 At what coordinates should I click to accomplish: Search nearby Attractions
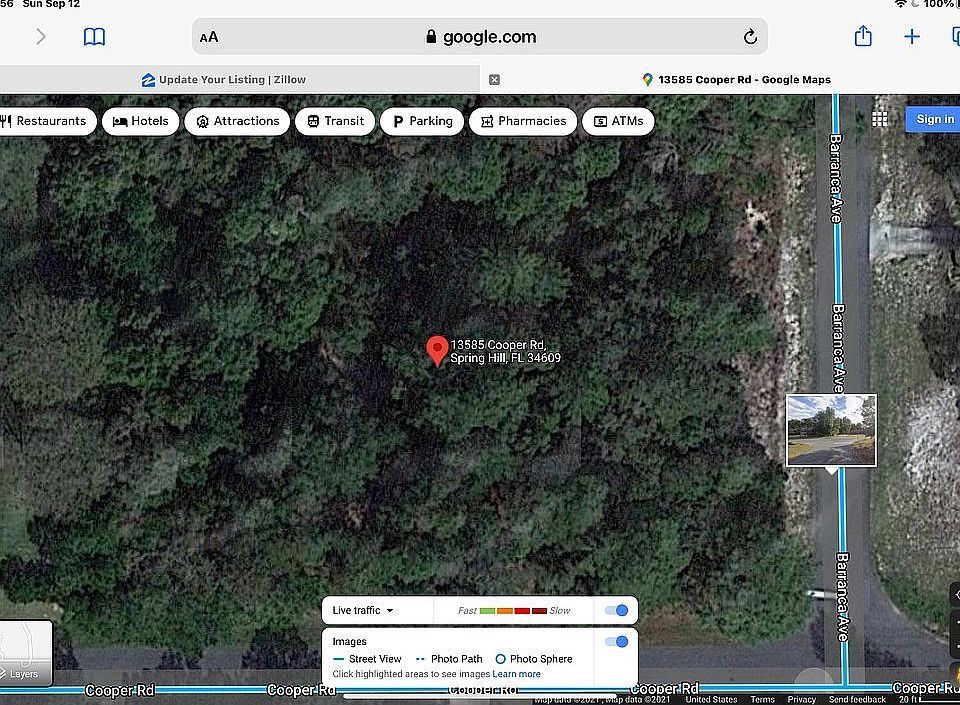coord(237,121)
